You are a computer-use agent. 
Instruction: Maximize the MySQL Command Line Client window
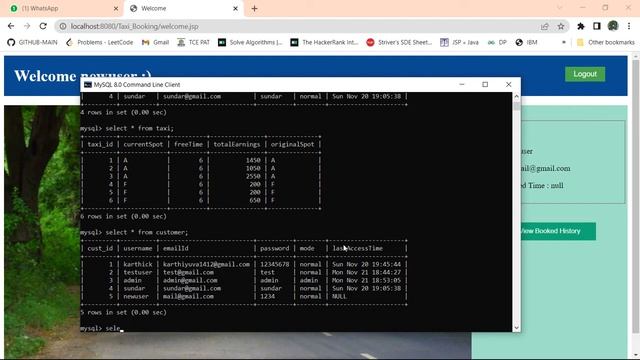[x=485, y=84]
